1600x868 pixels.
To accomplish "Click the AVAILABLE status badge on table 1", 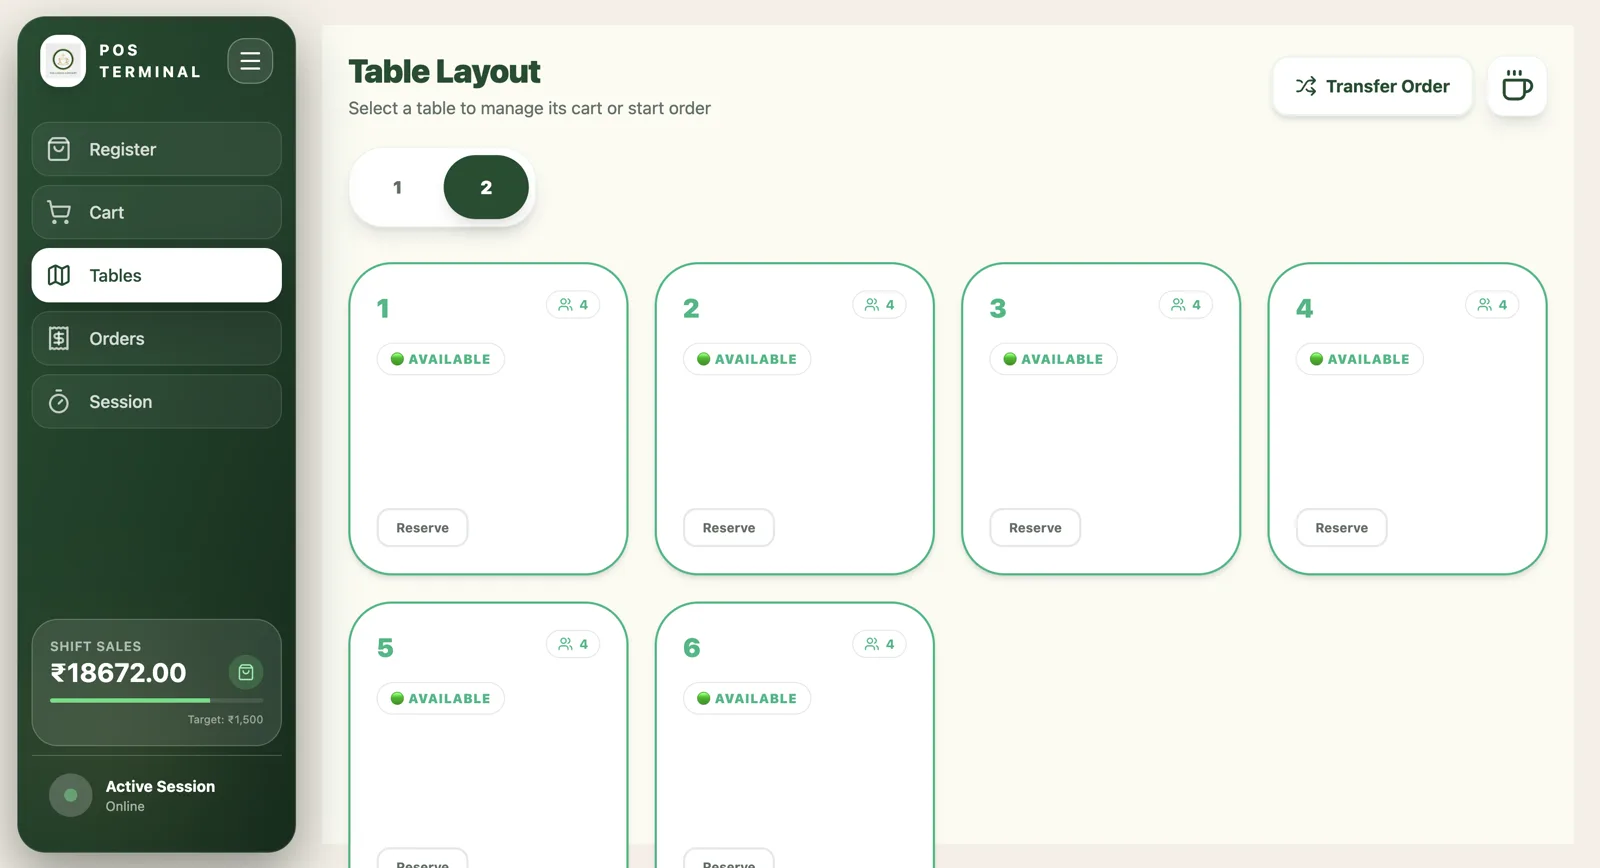I will 441,359.
